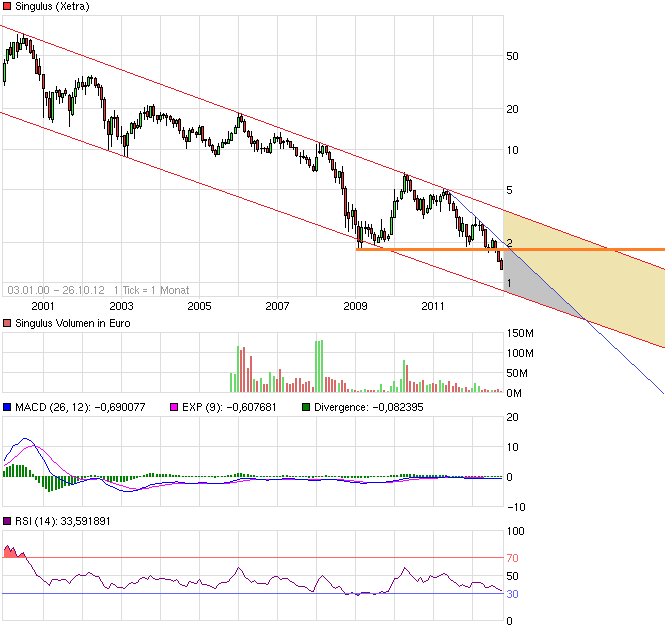Click the Singulus Volumen legend color square

coord(7,323)
